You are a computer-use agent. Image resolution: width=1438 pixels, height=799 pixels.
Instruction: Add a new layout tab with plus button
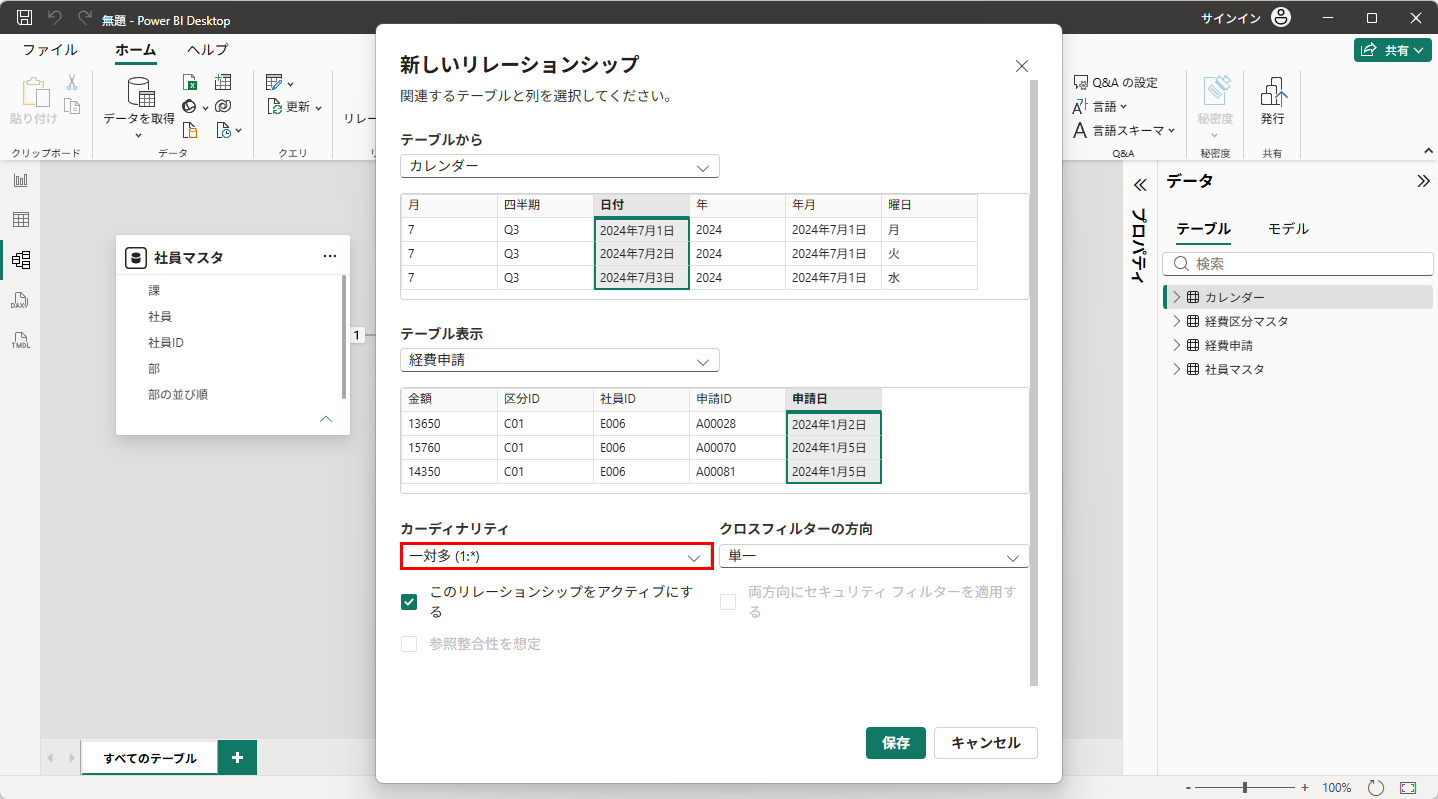tap(237, 758)
